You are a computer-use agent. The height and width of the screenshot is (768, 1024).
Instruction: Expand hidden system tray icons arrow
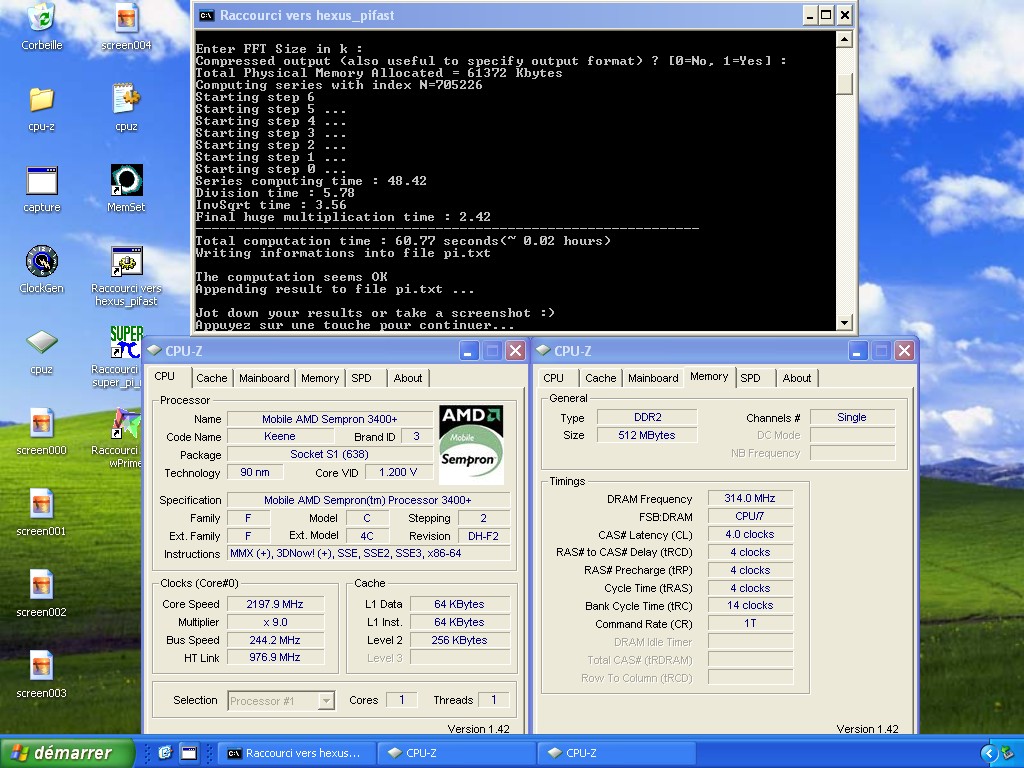click(989, 753)
